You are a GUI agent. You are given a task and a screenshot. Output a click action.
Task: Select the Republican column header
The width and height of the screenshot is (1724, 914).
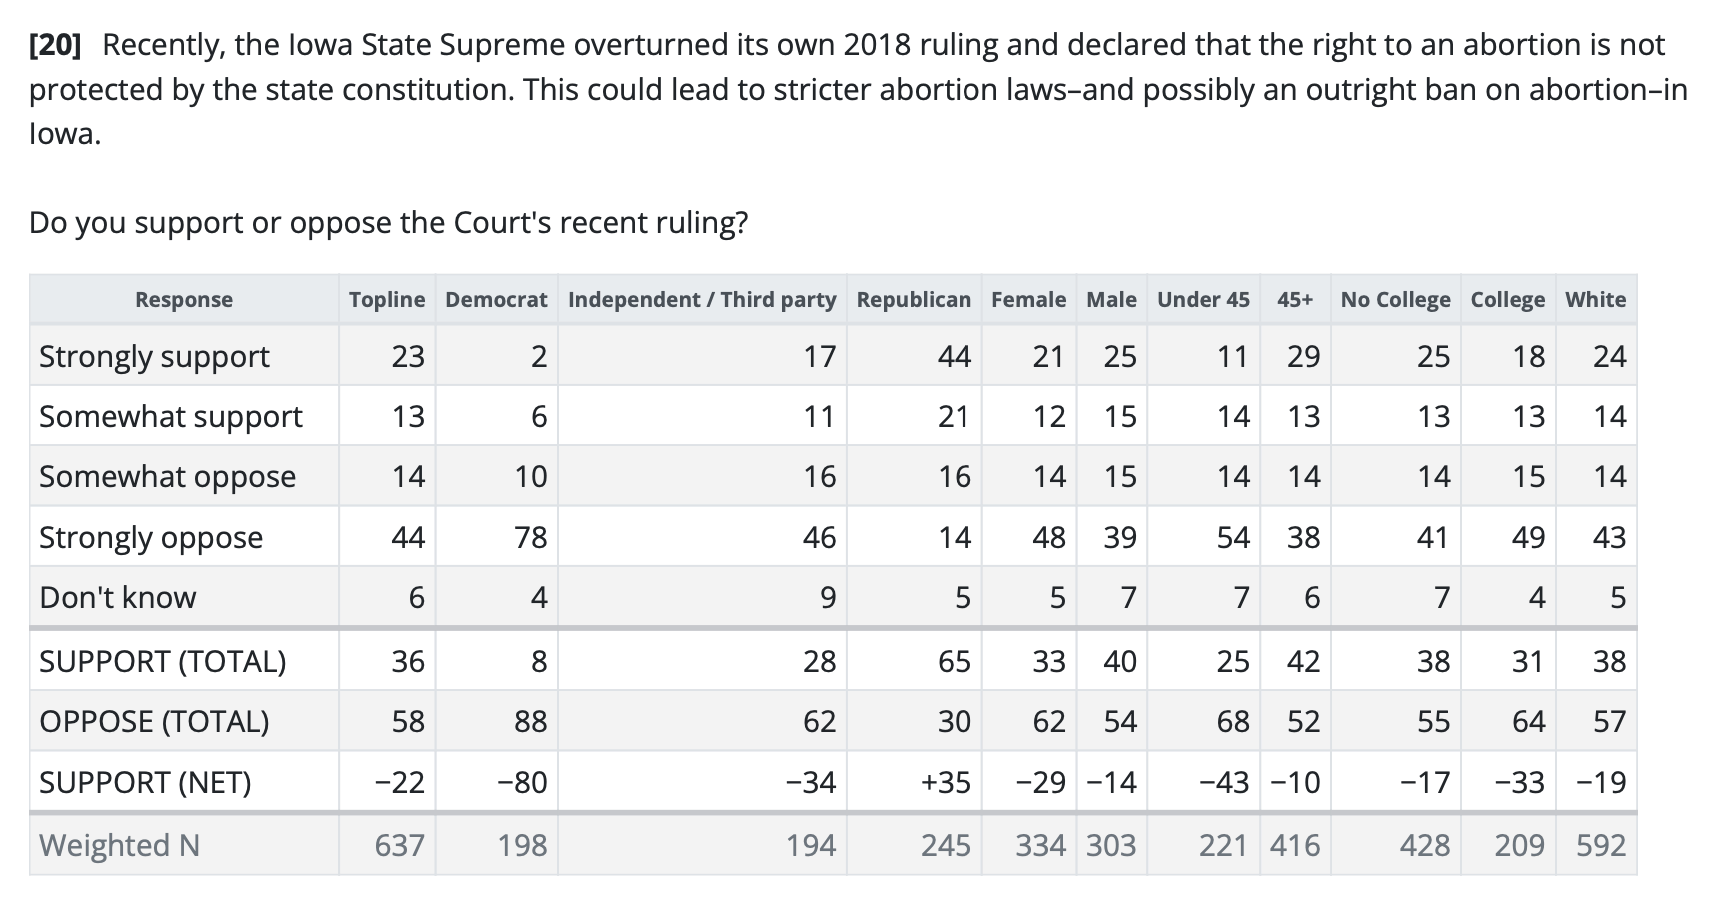(914, 300)
